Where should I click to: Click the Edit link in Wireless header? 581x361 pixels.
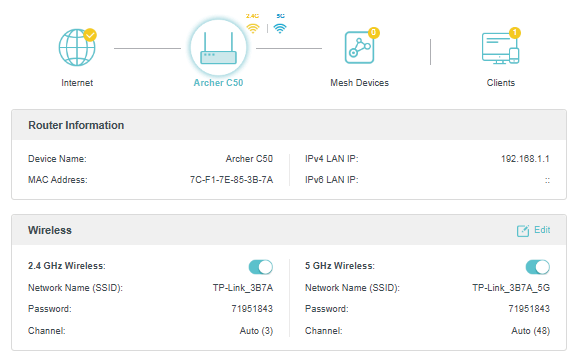tap(542, 230)
